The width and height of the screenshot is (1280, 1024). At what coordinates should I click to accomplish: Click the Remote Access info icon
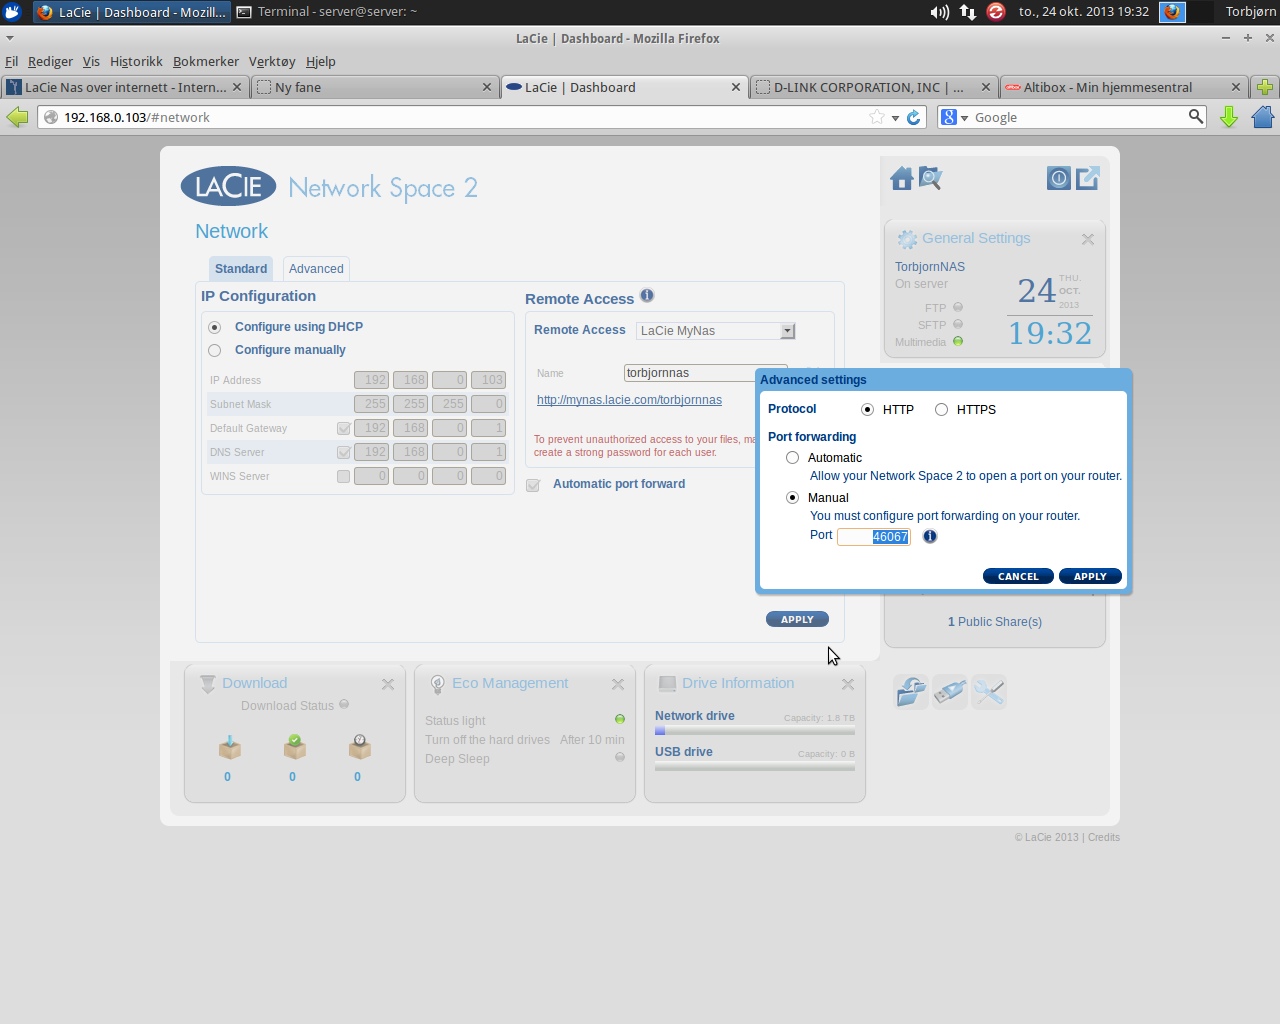tap(647, 295)
